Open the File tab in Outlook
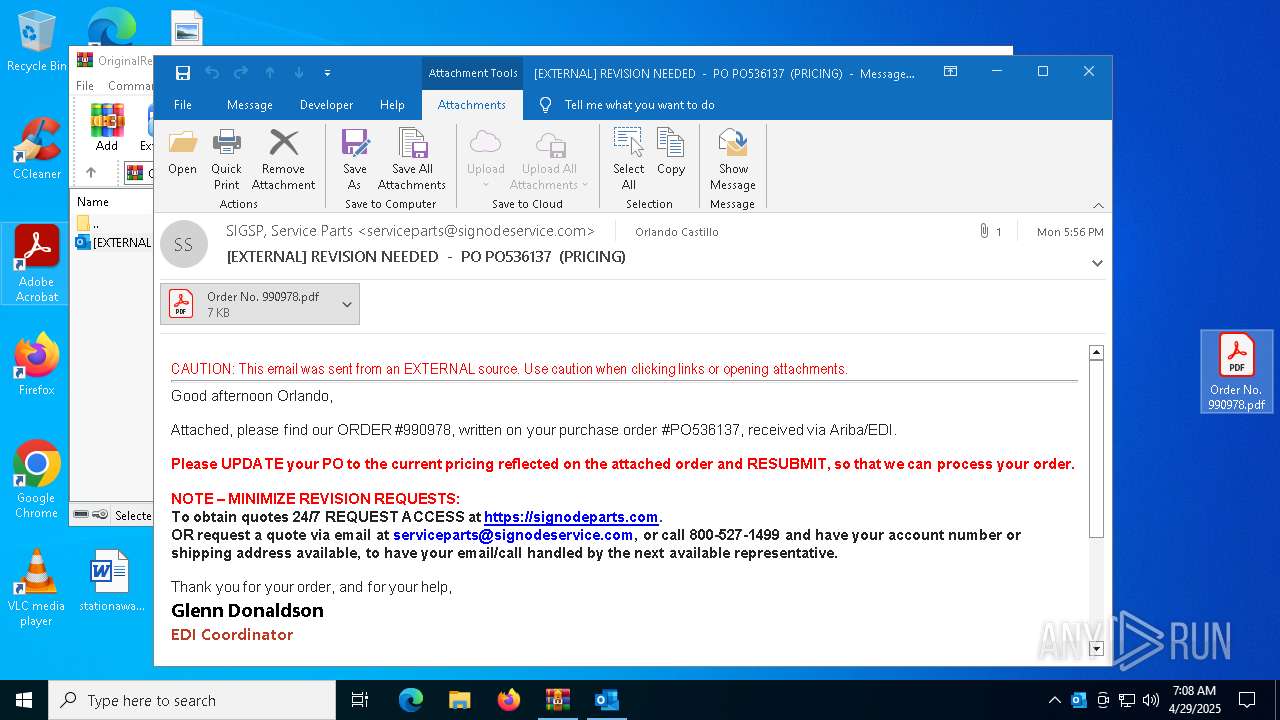Viewport: 1280px width, 720px height. [183, 105]
